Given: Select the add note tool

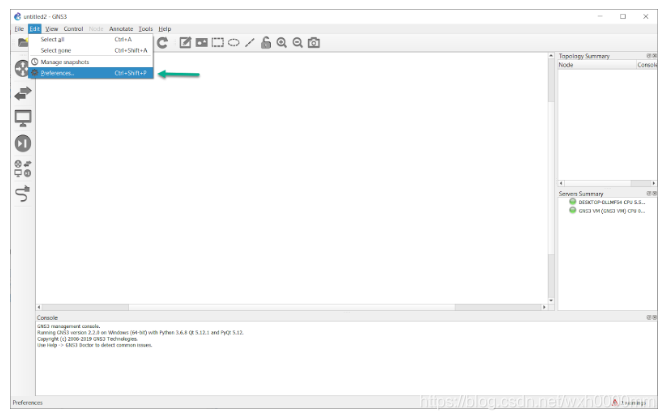Looking at the screenshot, I should click(185, 42).
